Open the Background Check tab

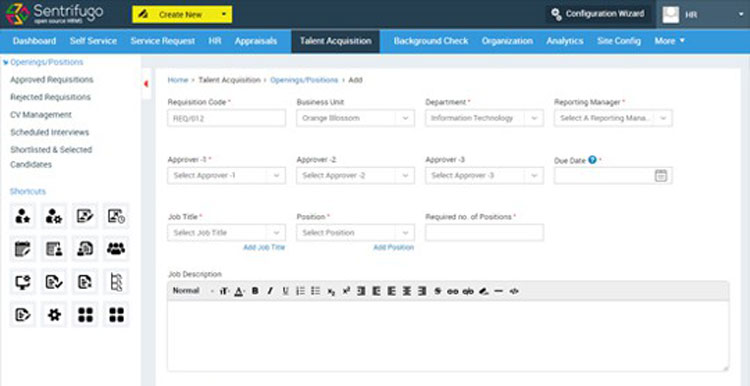431,41
